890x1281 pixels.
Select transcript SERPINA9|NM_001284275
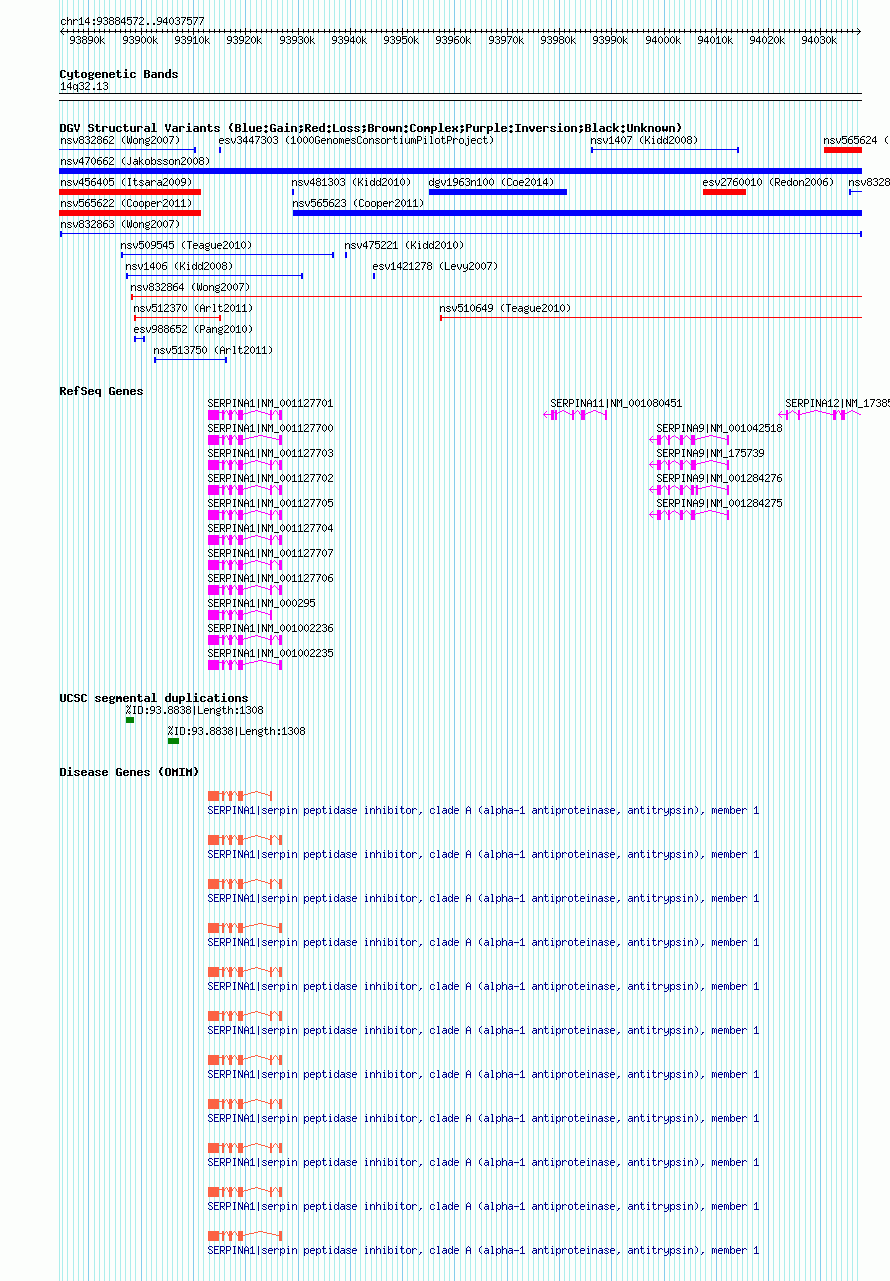click(719, 504)
